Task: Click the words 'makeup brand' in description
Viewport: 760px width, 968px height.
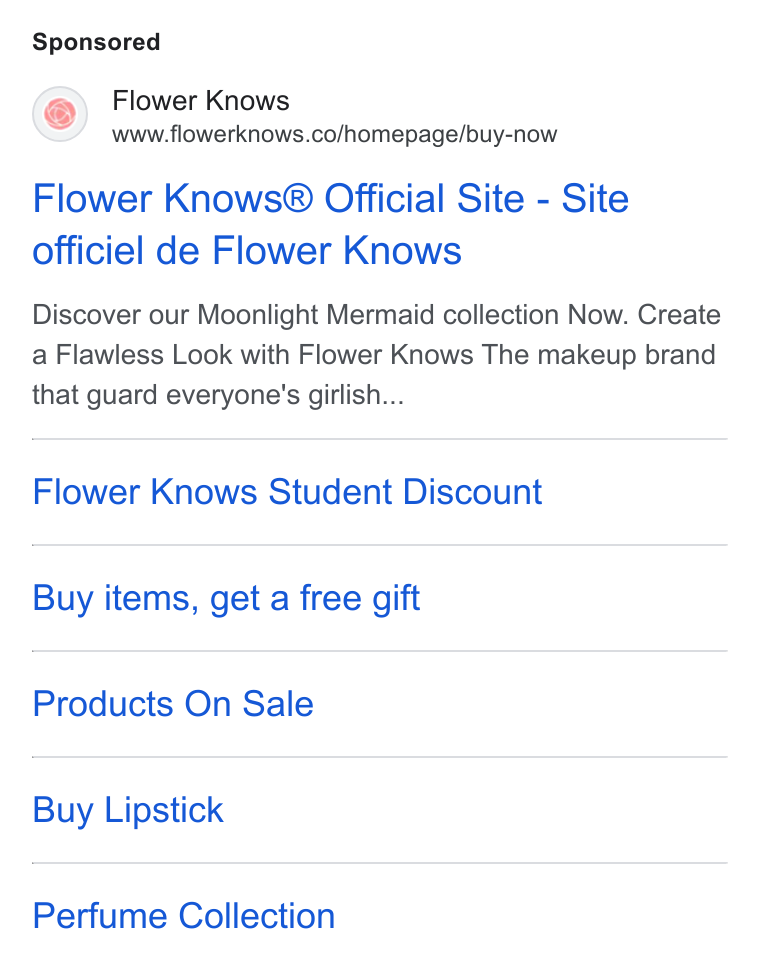Action: click(x=627, y=355)
